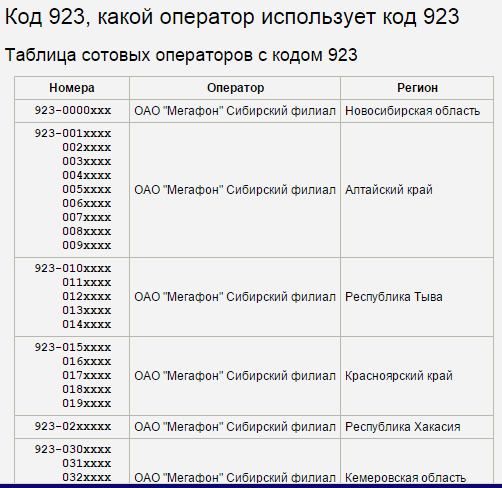The image size is (502, 488).
Task: Click region 'Кемеровская область'
Action: point(405,478)
